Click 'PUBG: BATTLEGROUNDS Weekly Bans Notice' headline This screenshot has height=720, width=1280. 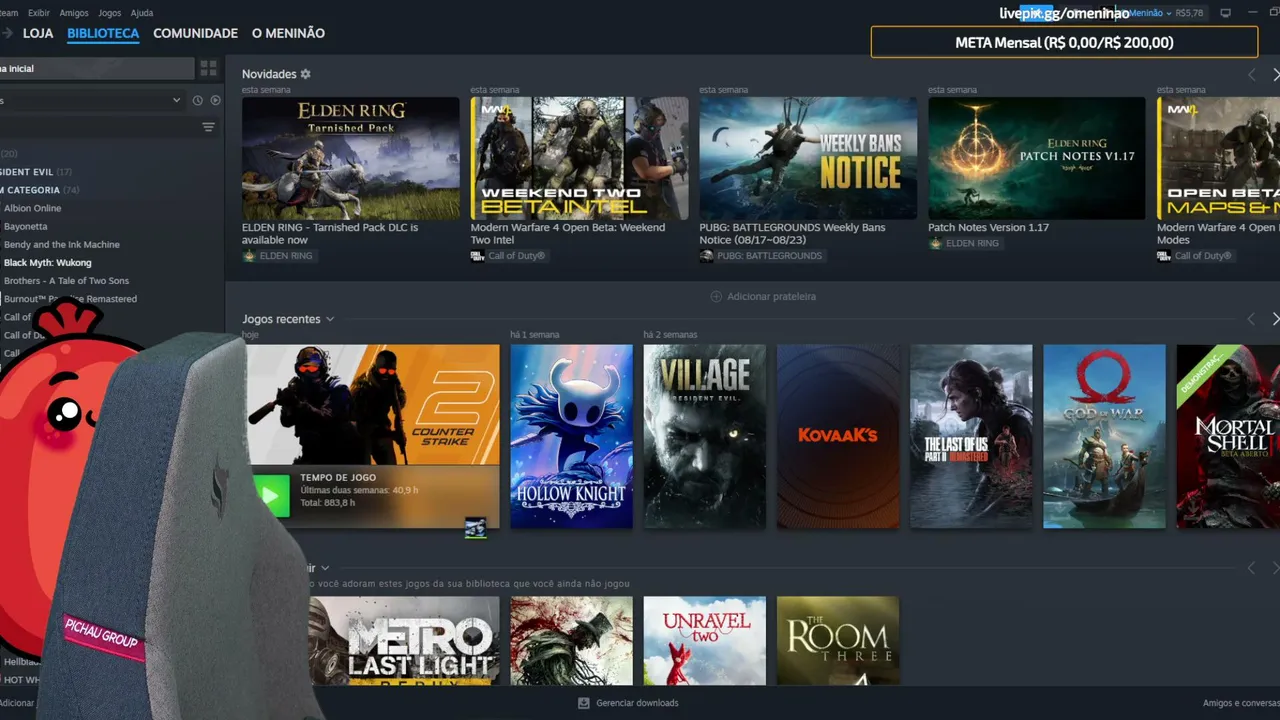pos(793,233)
